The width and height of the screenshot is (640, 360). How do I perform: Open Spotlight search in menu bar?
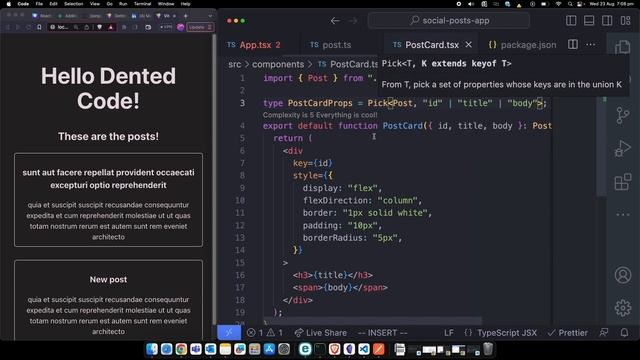click(x=570, y=4)
